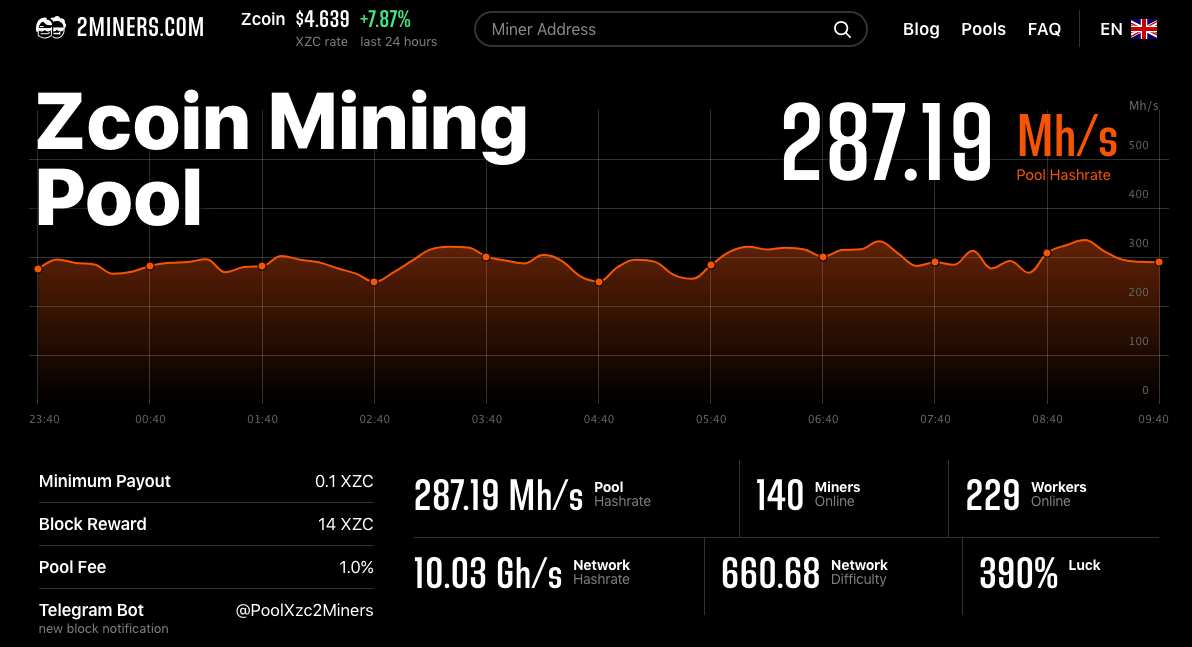Select the 04:40 chart data point
Image resolution: width=1192 pixels, height=647 pixels.
coord(599,282)
